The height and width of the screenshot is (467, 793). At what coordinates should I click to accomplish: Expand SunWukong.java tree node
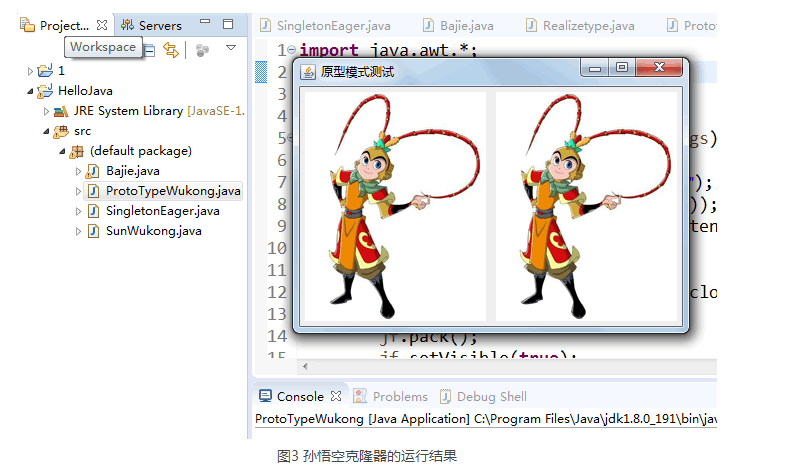coord(78,232)
